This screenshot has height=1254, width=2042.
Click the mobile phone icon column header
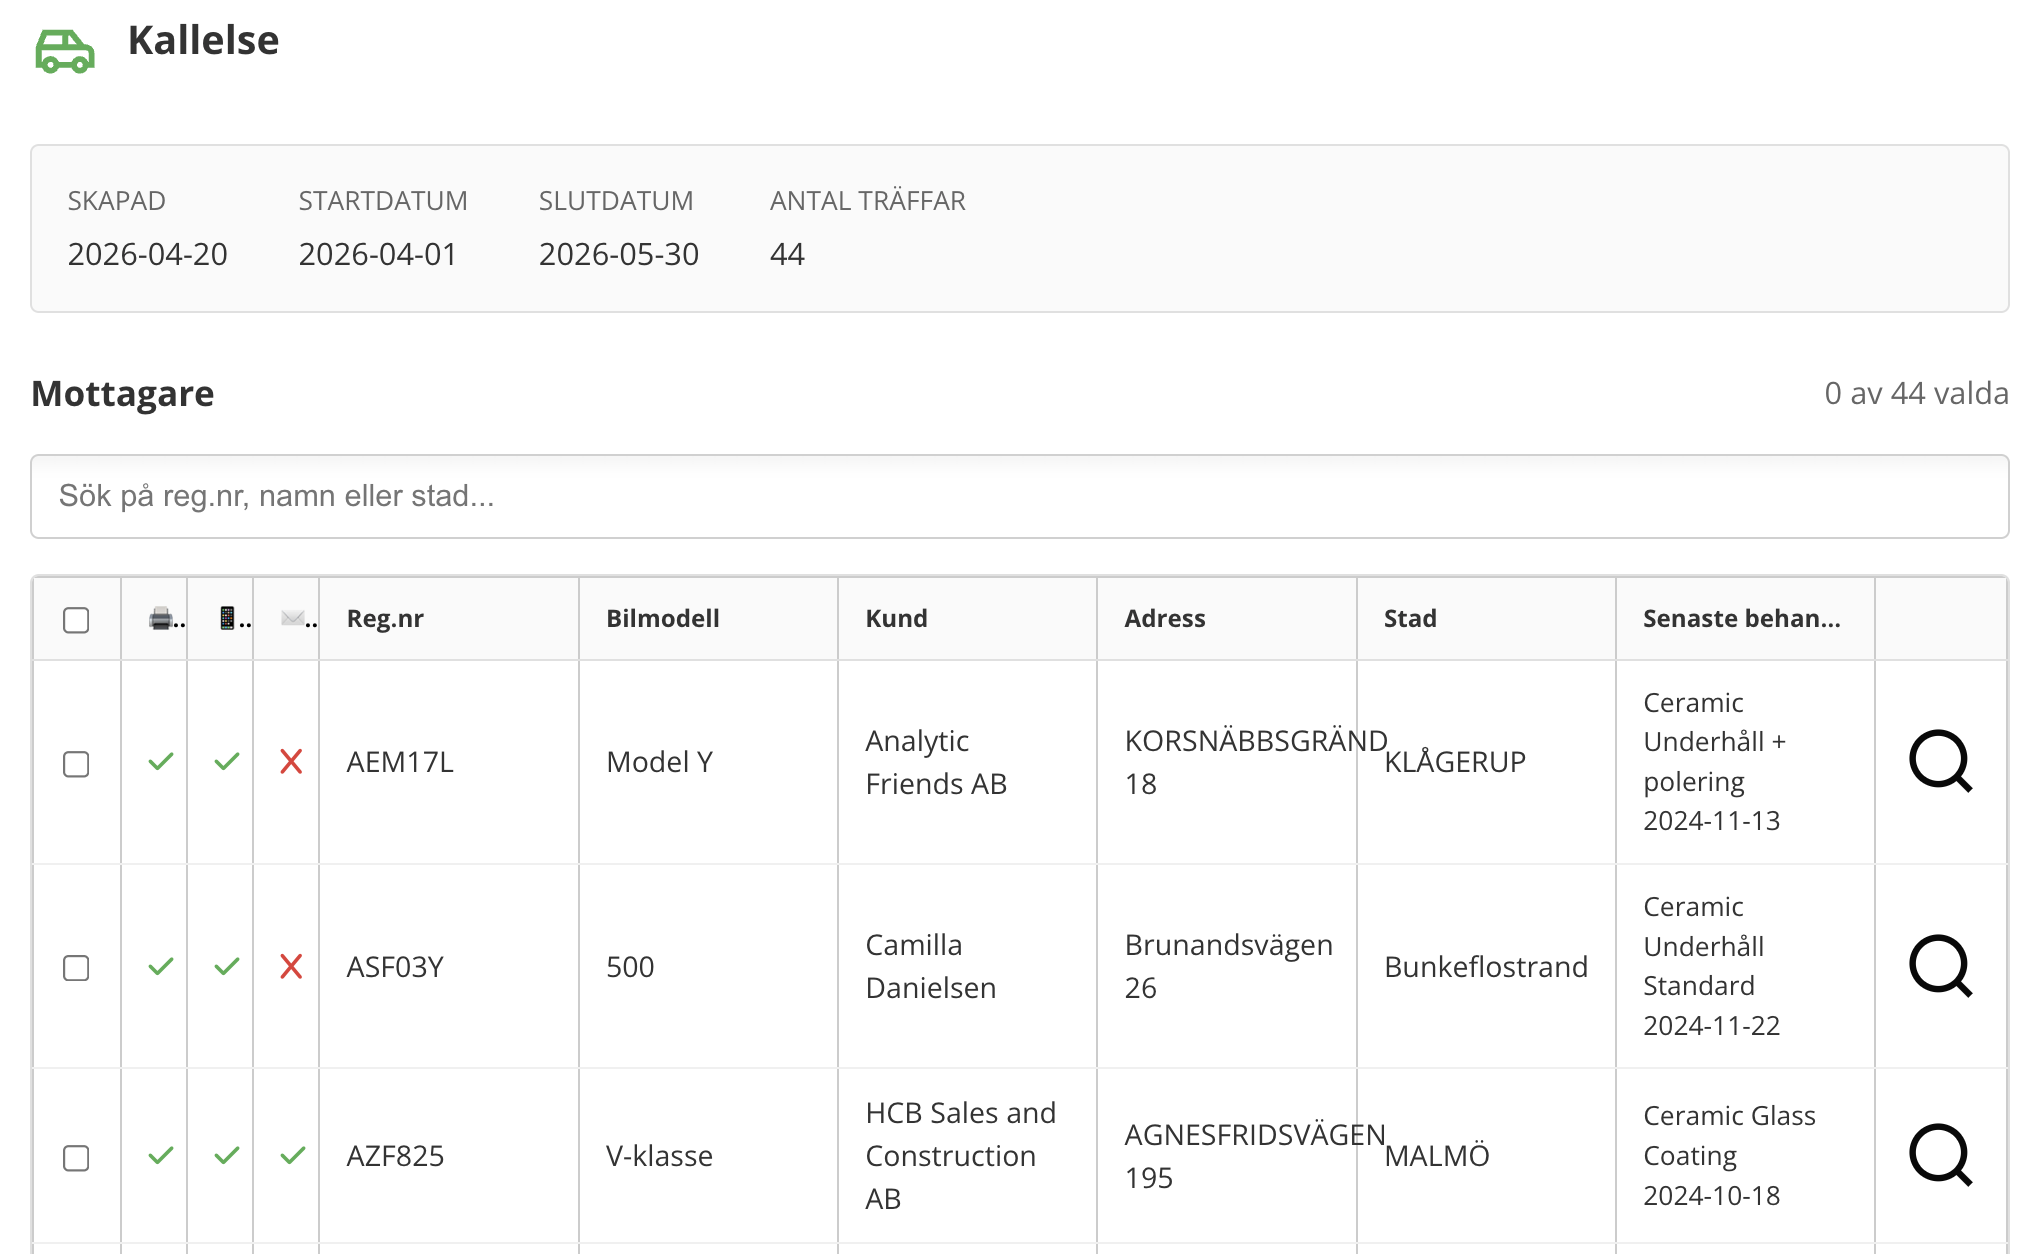point(227,619)
